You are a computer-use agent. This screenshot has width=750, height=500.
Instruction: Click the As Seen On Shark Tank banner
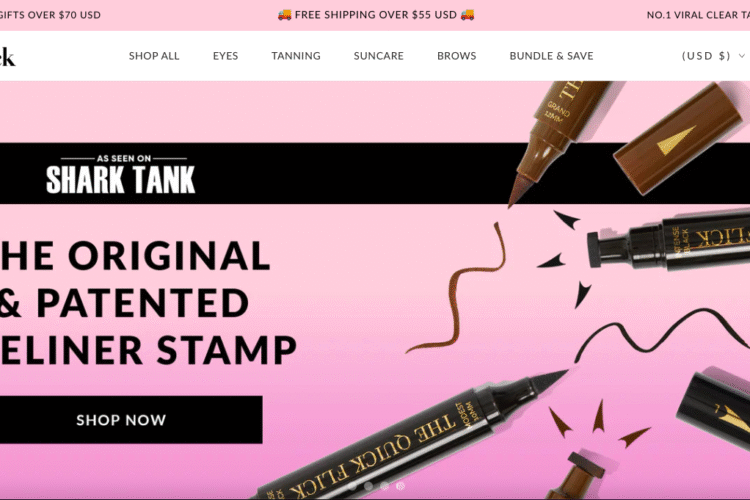click(x=121, y=174)
